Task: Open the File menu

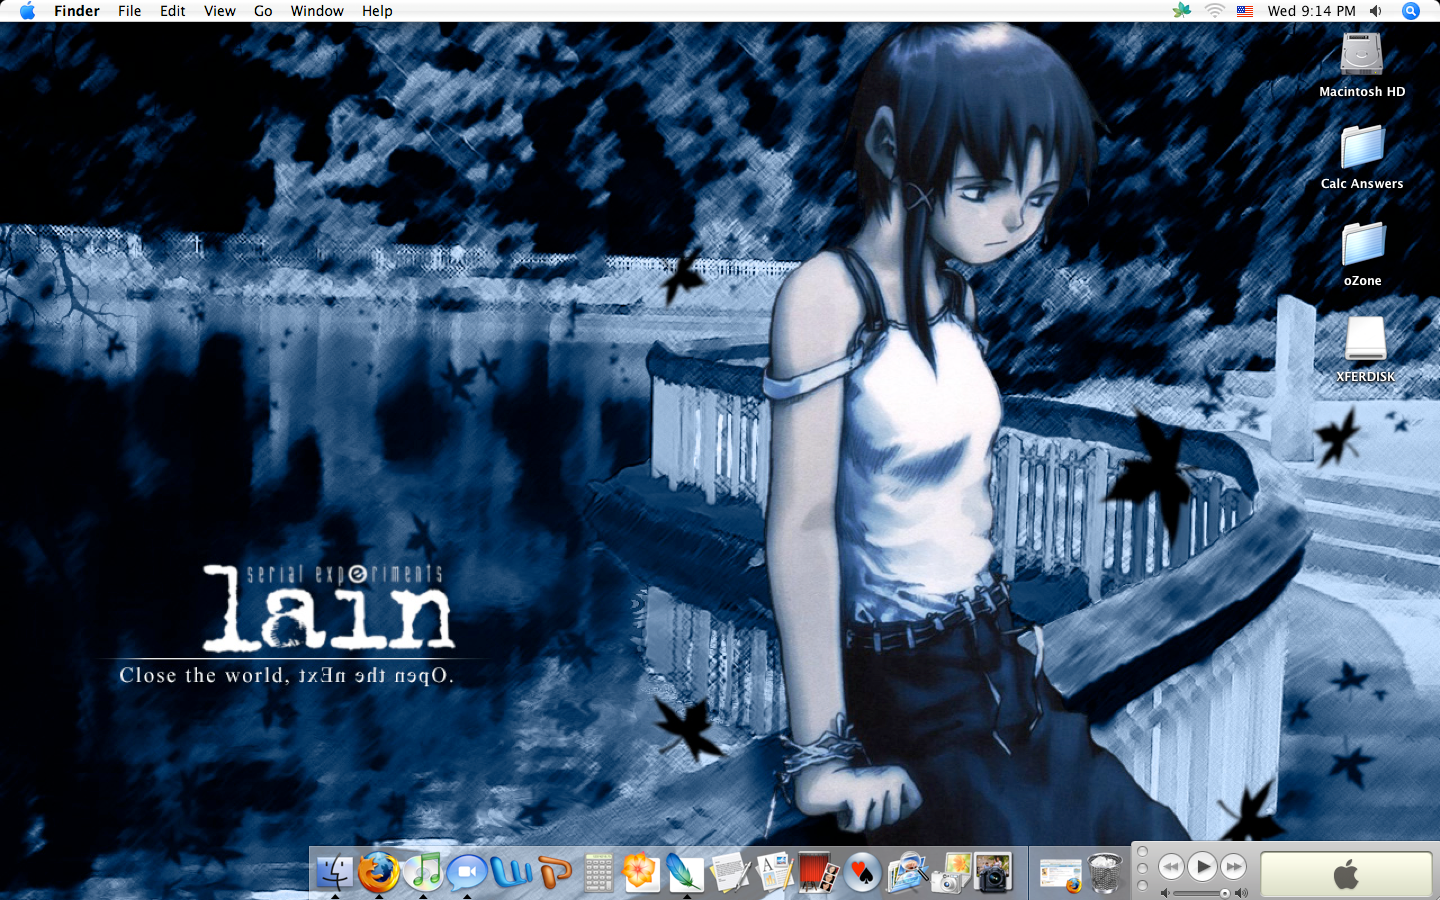Action: pyautogui.click(x=130, y=11)
